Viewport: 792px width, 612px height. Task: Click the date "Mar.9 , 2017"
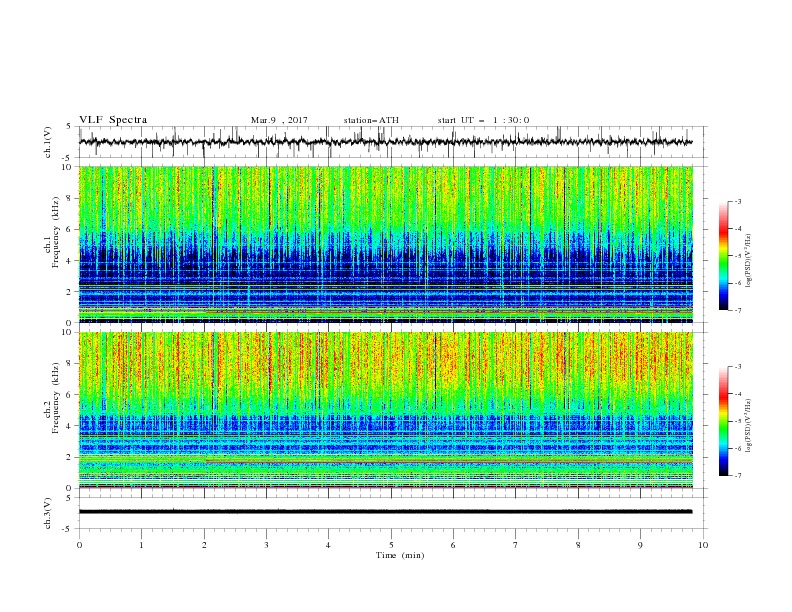point(279,120)
